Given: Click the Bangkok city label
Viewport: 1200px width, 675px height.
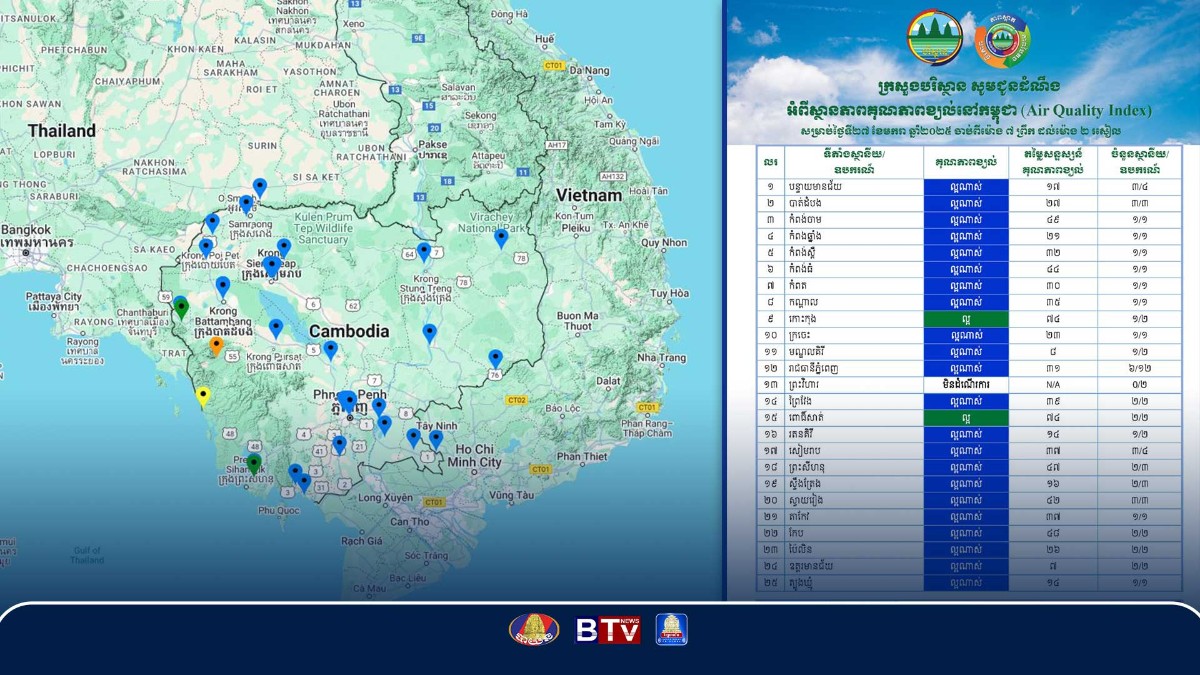Looking at the screenshot, I should (x=25, y=228).
